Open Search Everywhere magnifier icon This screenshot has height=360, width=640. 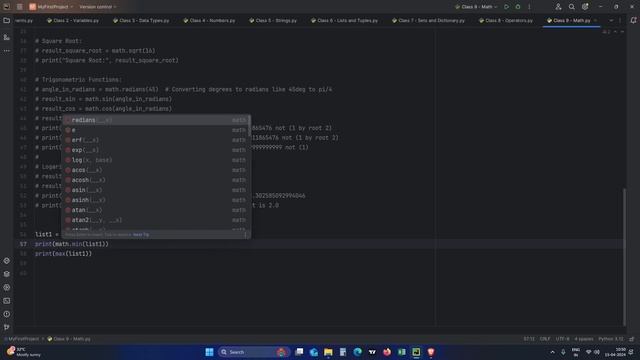click(571, 7)
